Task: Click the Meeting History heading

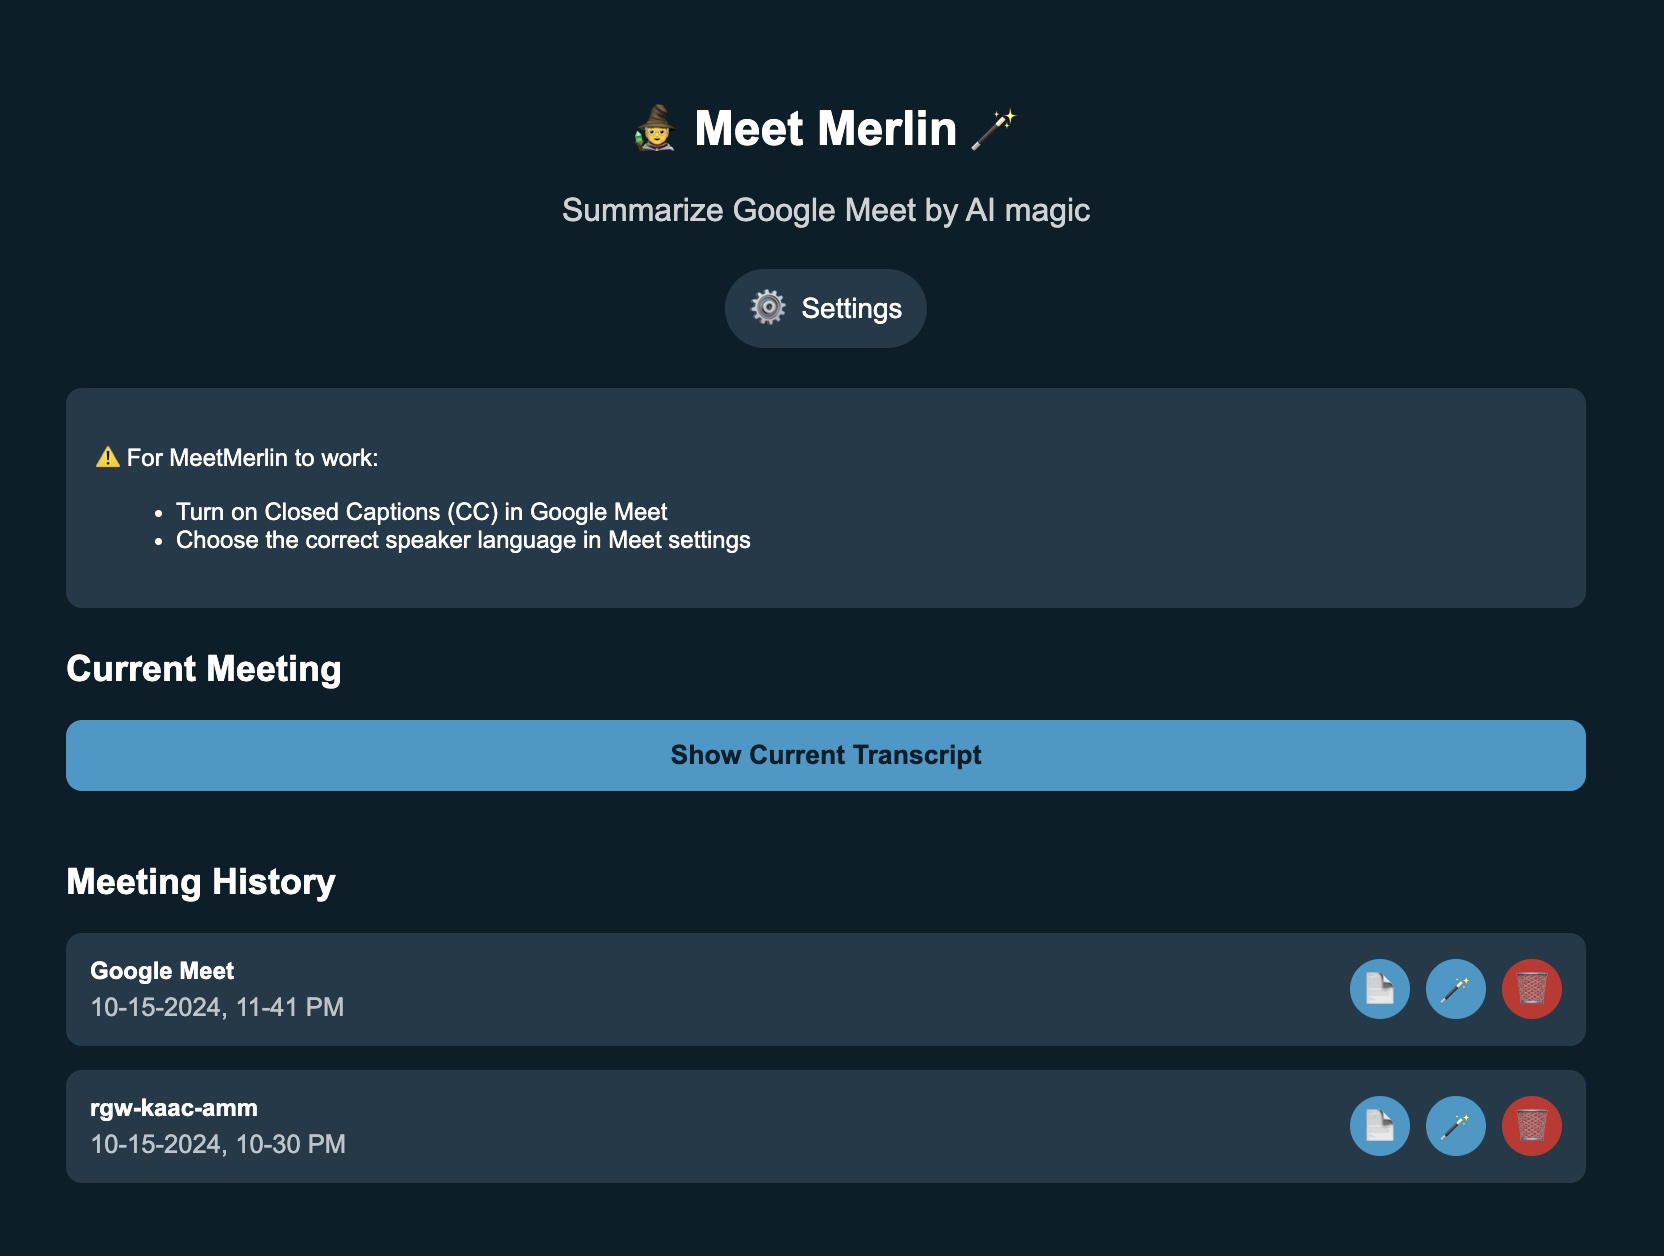Action: (201, 881)
